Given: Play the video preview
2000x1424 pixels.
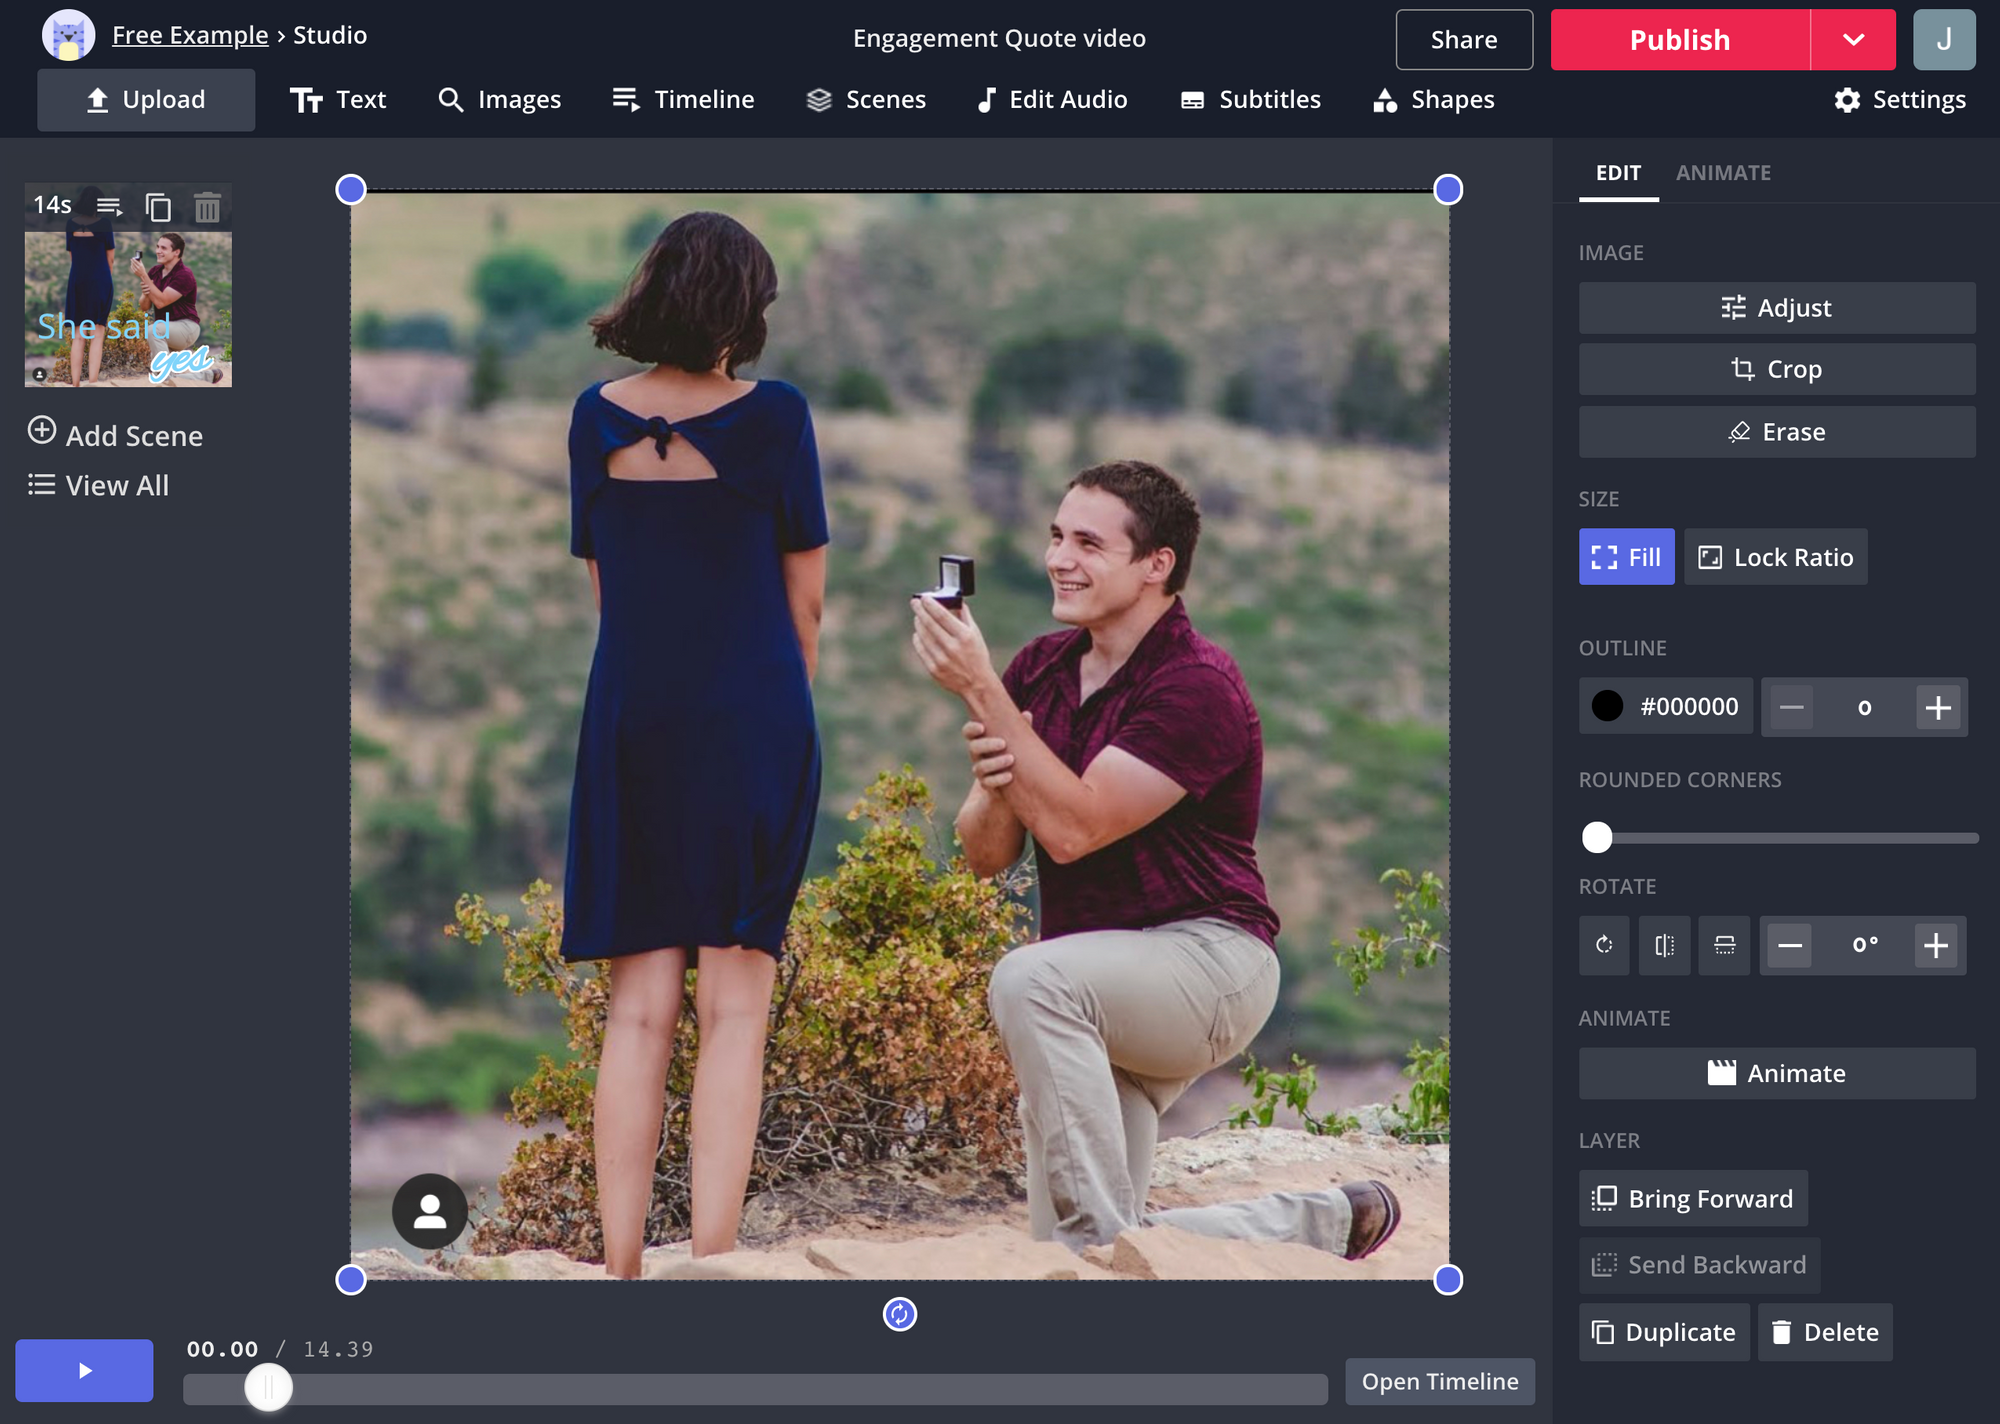Looking at the screenshot, I should [85, 1370].
